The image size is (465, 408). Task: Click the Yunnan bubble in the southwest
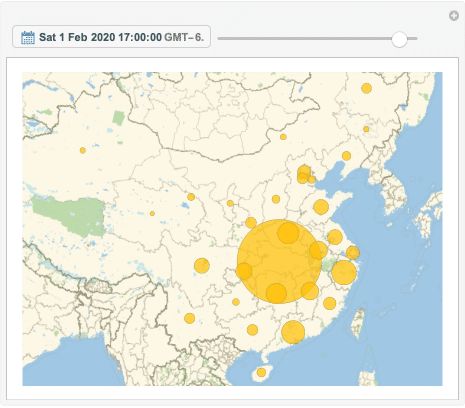click(190, 318)
